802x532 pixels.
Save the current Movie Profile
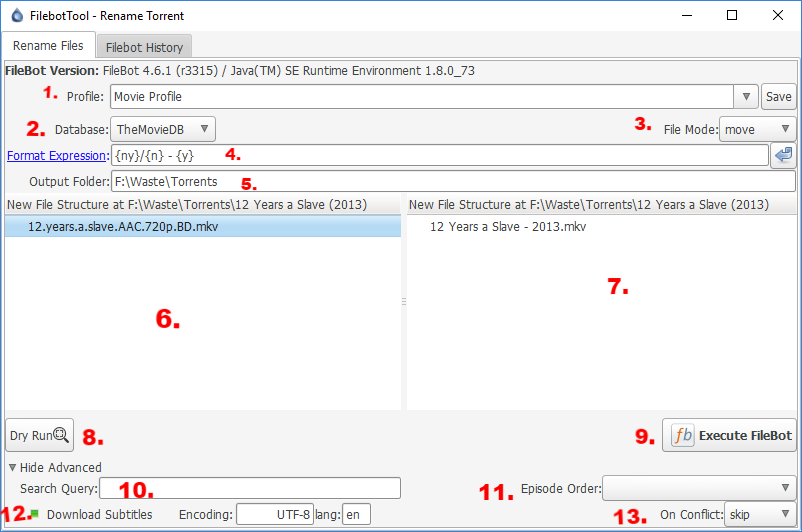778,97
